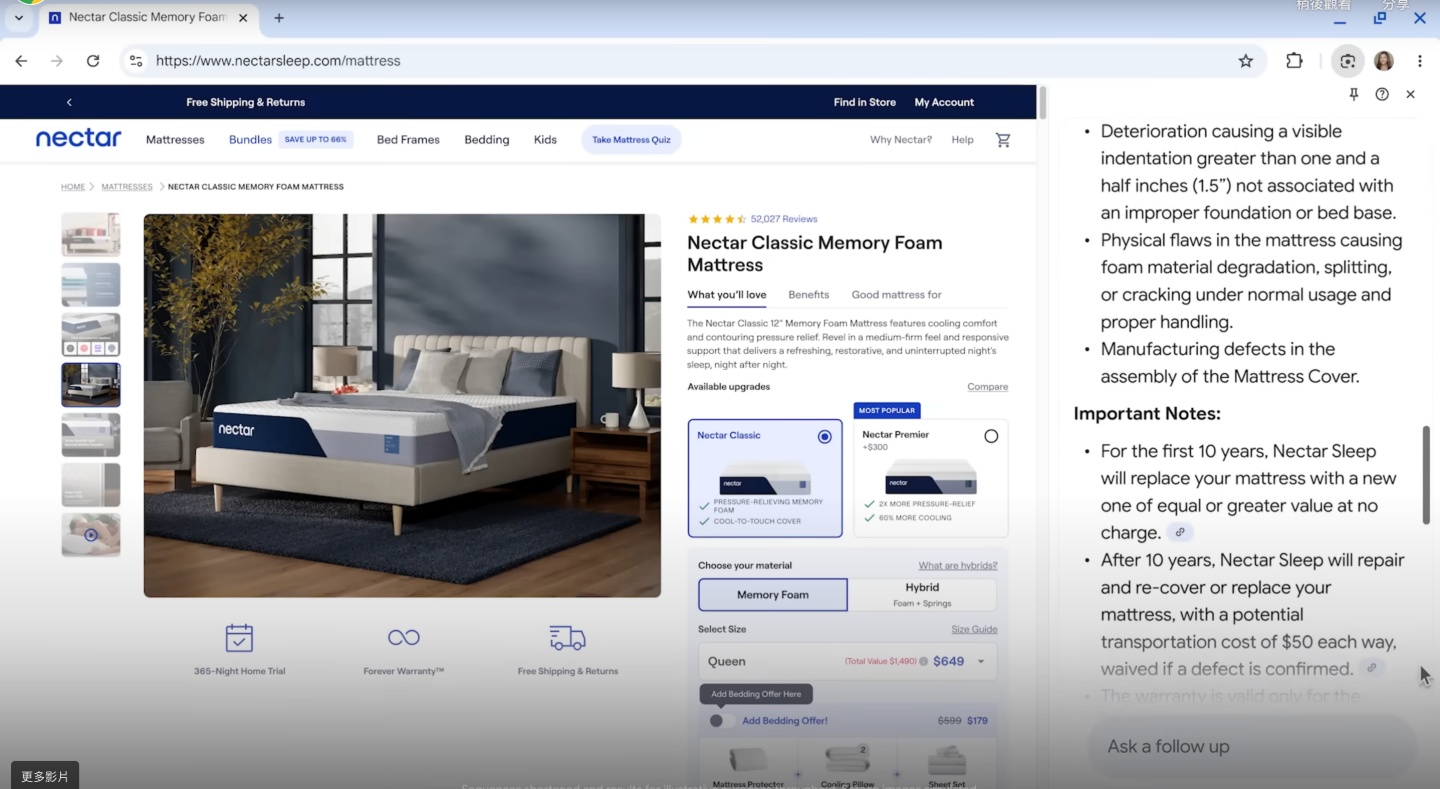This screenshot has width=1440, height=789.
Task: Open the Size Guide link
Action: [x=974, y=630]
